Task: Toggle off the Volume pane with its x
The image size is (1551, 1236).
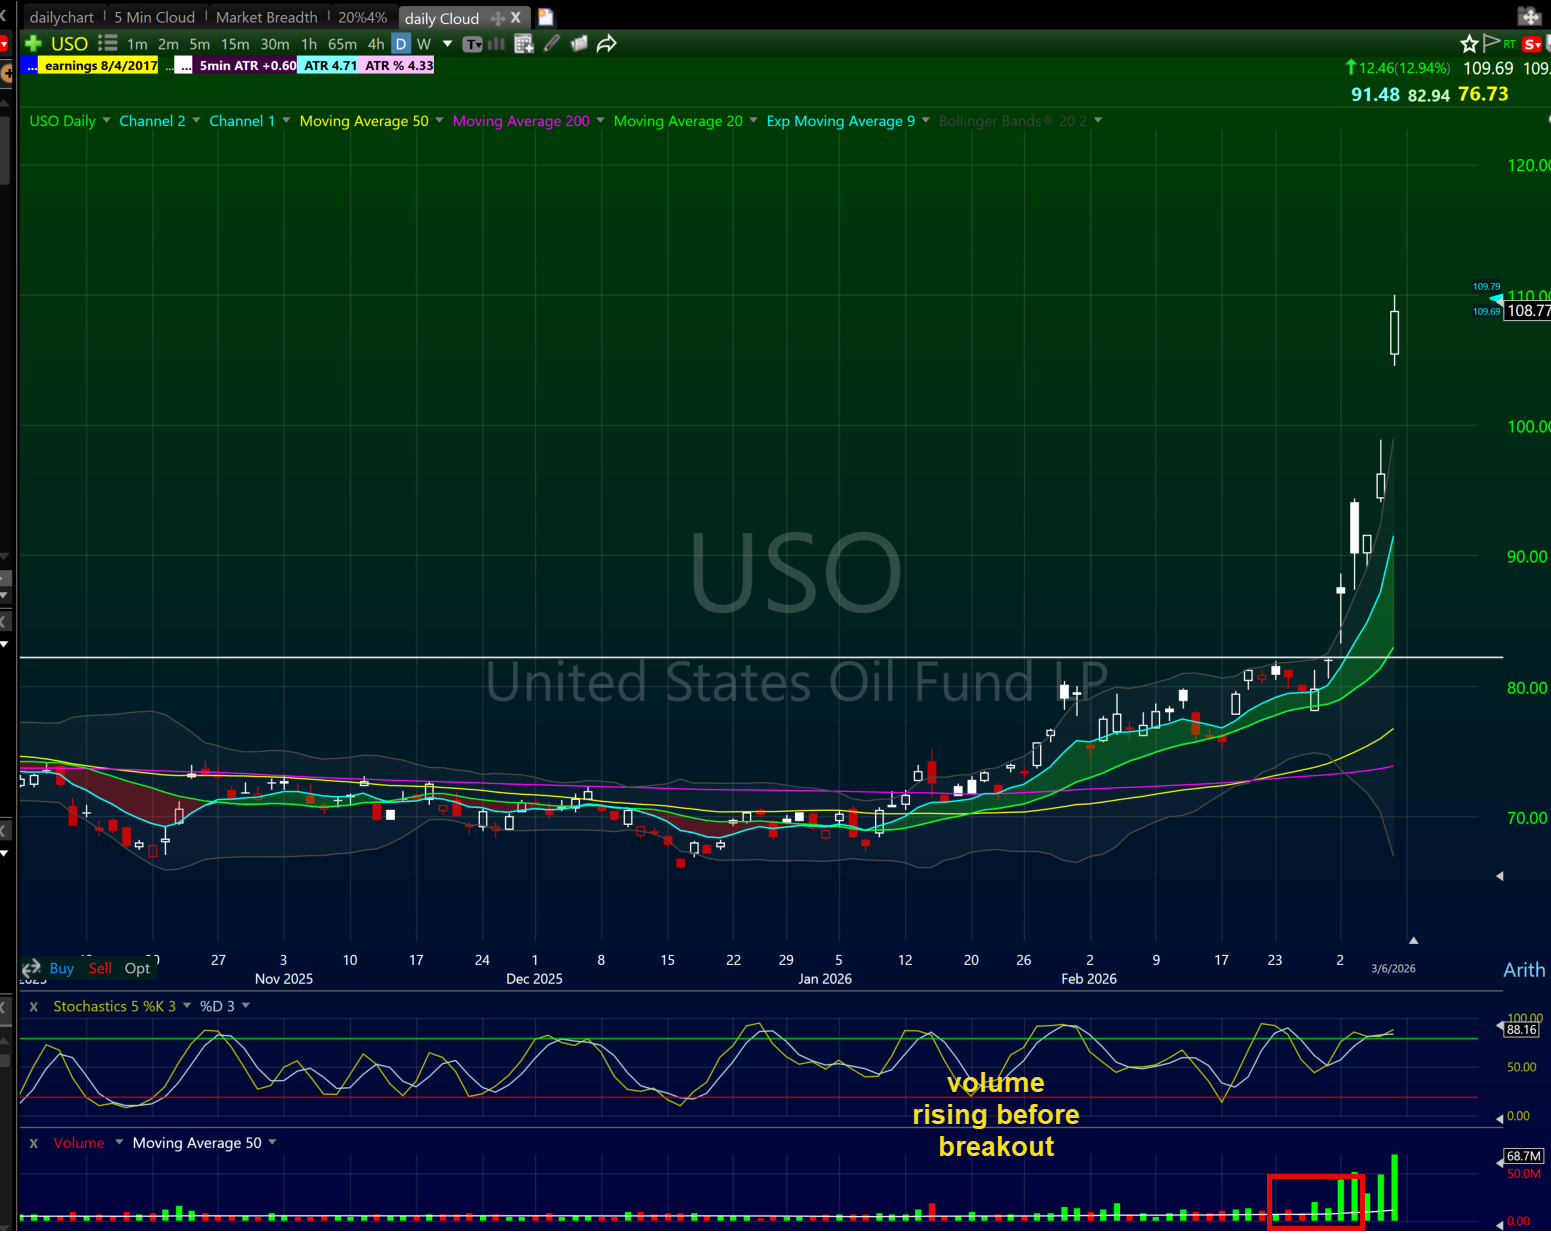Action: (33, 1142)
